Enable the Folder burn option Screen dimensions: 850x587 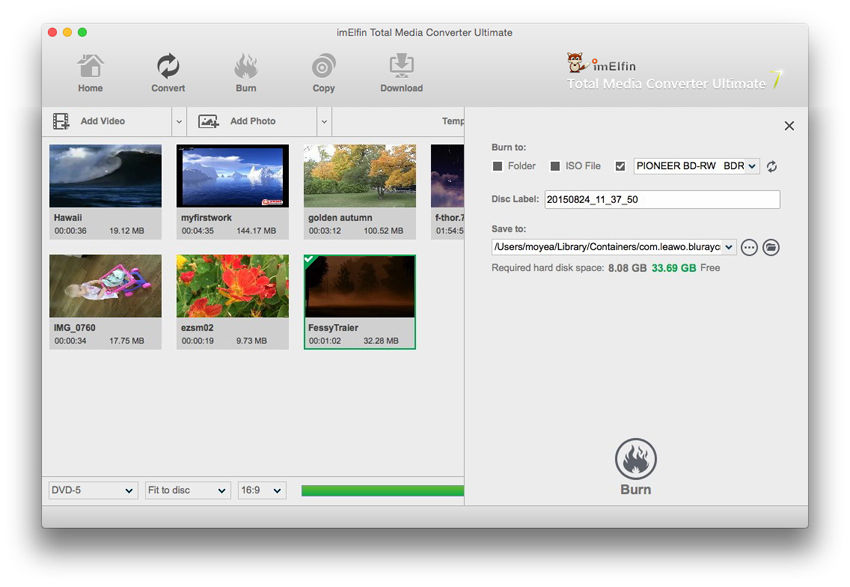(497, 166)
